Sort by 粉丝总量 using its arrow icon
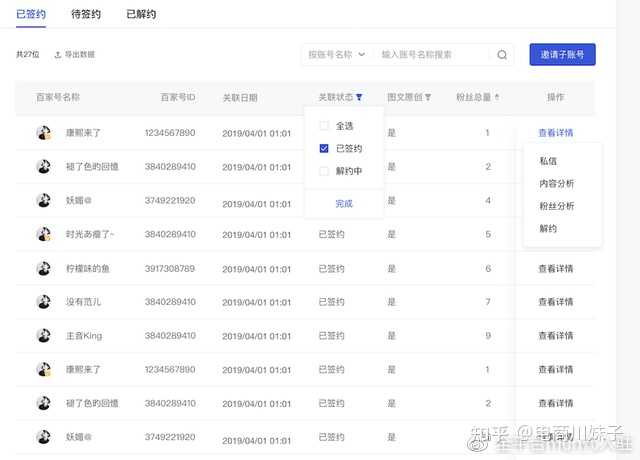 [x=497, y=97]
